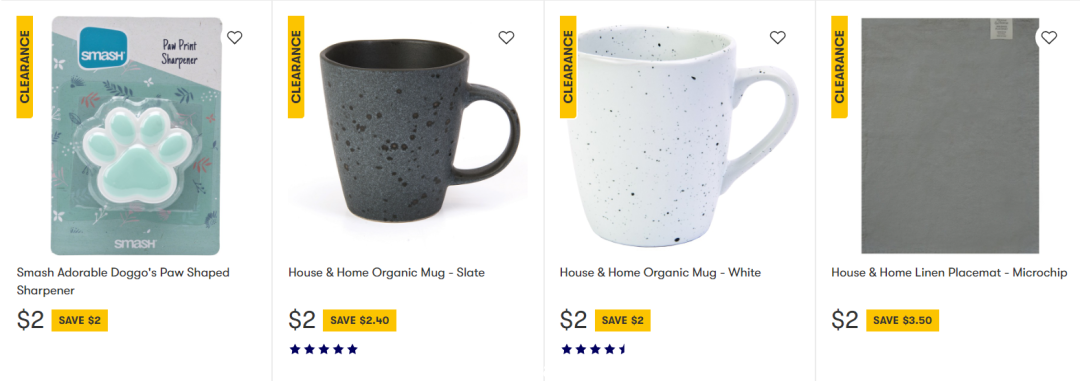Image resolution: width=1080 pixels, height=381 pixels.
Task: Select Clearance ribbon on the placemat card
Action: (839, 67)
